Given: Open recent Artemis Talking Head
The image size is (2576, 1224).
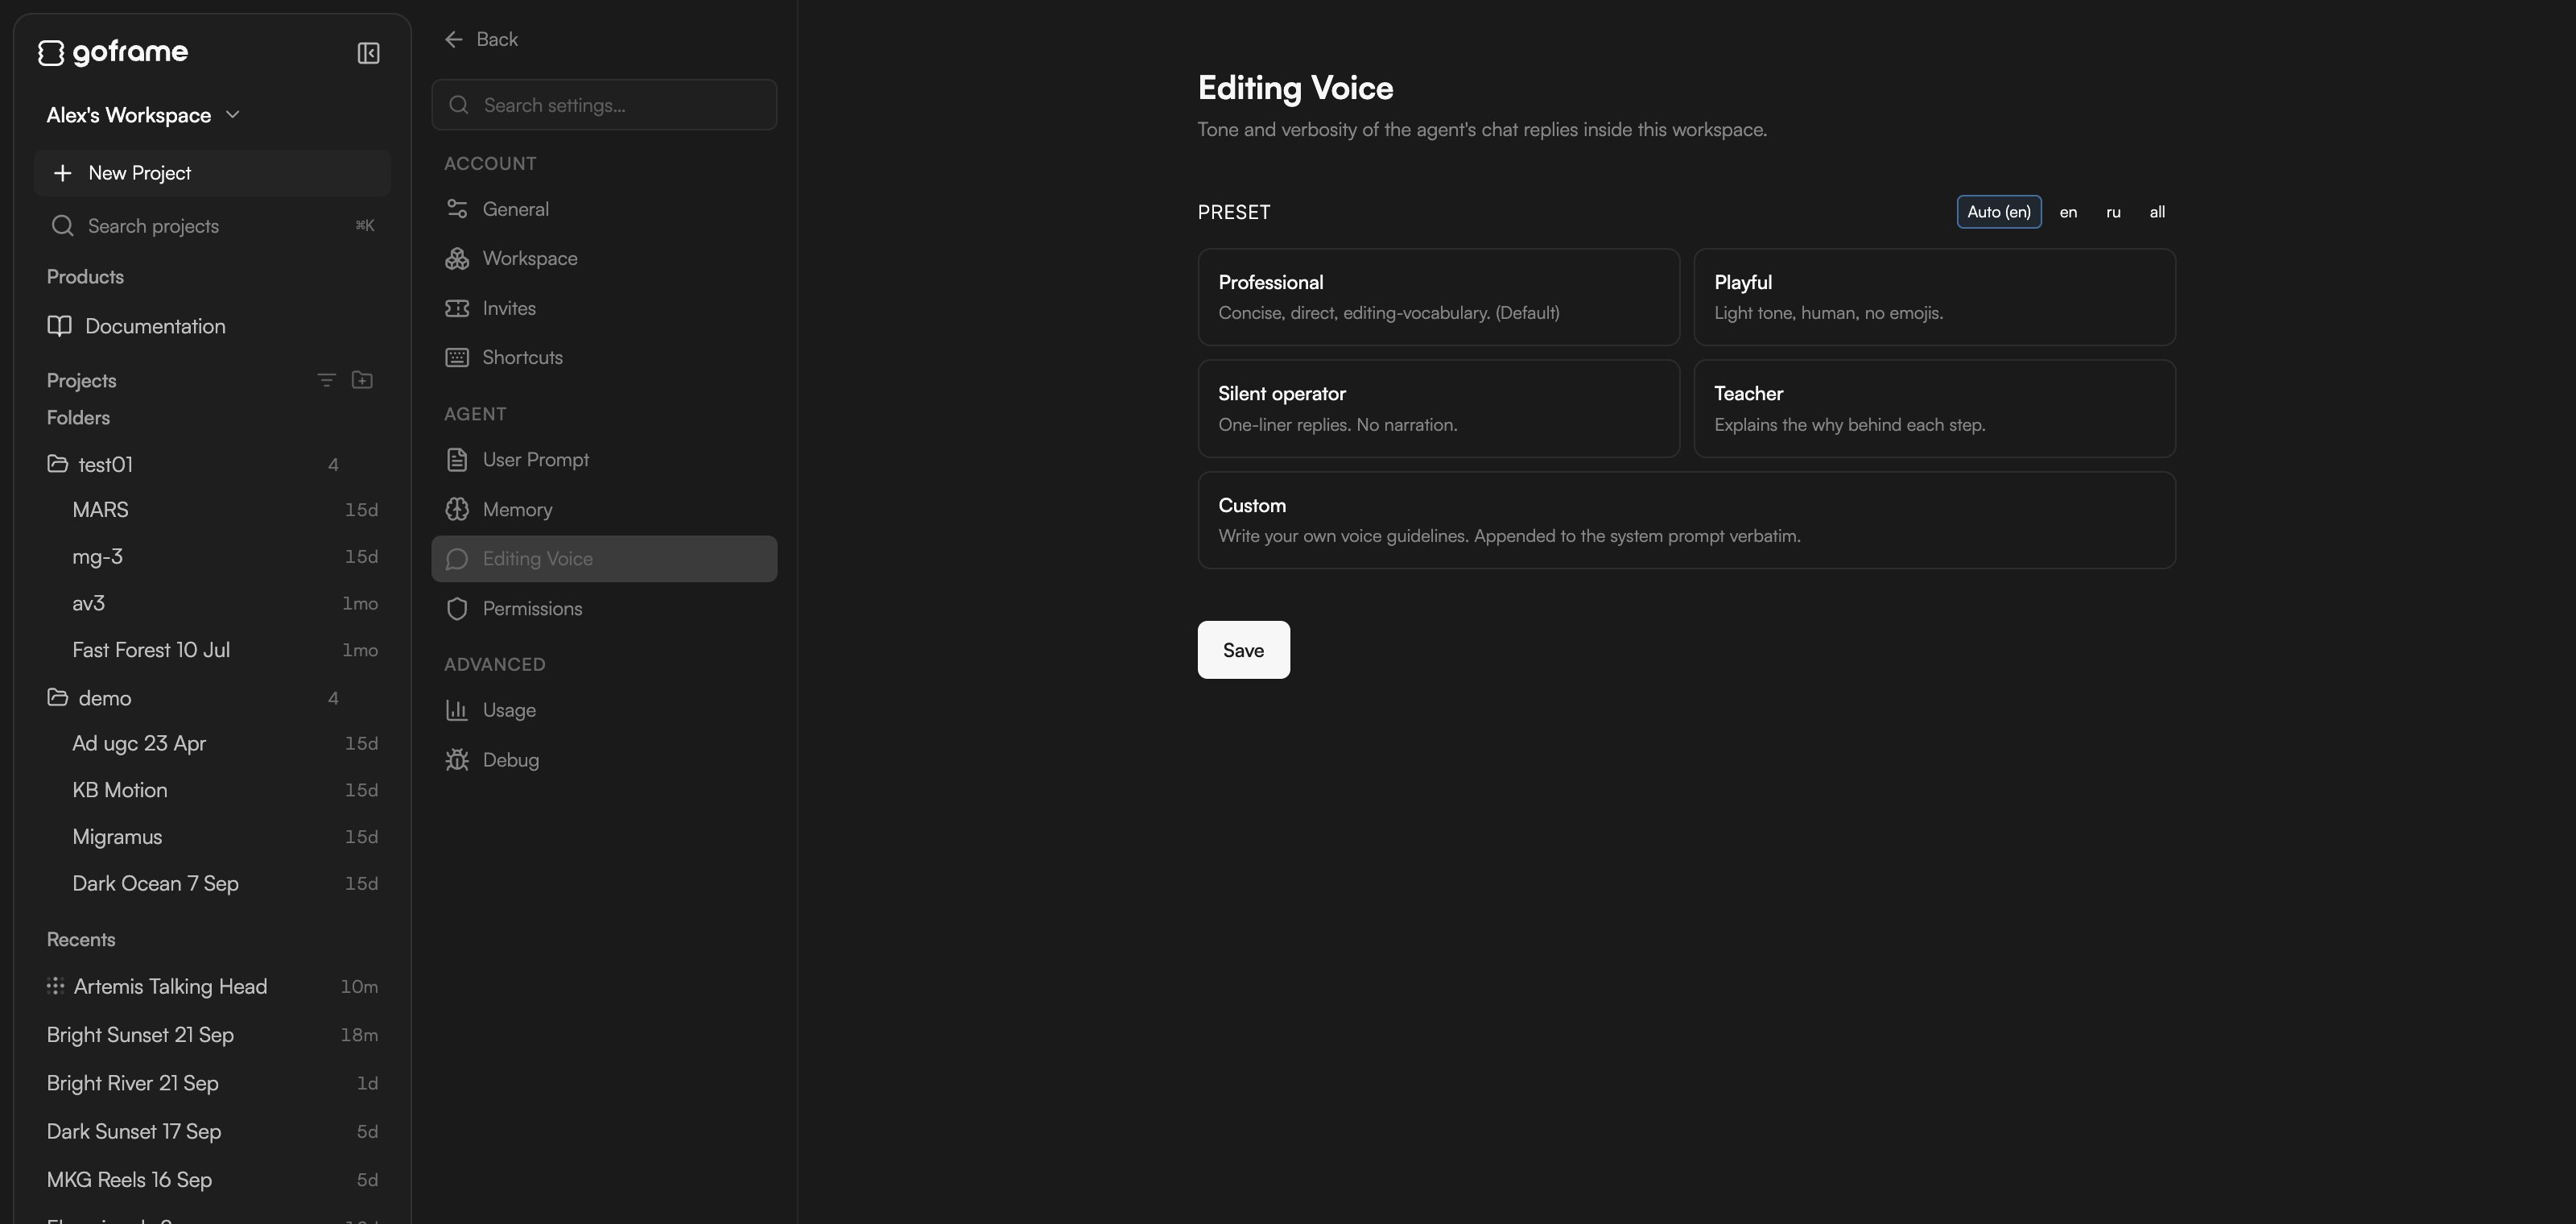Looking at the screenshot, I should [x=212, y=986].
